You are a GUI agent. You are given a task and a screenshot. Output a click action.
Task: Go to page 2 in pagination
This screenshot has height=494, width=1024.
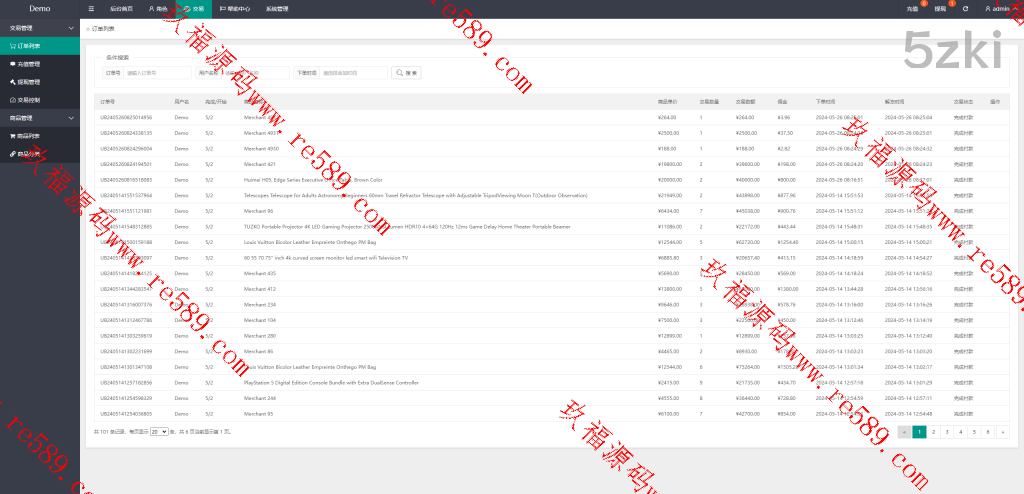pyautogui.click(x=932, y=432)
